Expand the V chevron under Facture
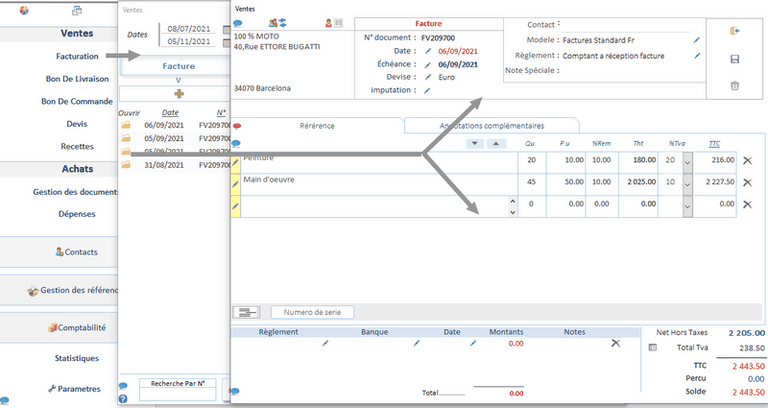This screenshot has width=768, height=408. click(178, 80)
